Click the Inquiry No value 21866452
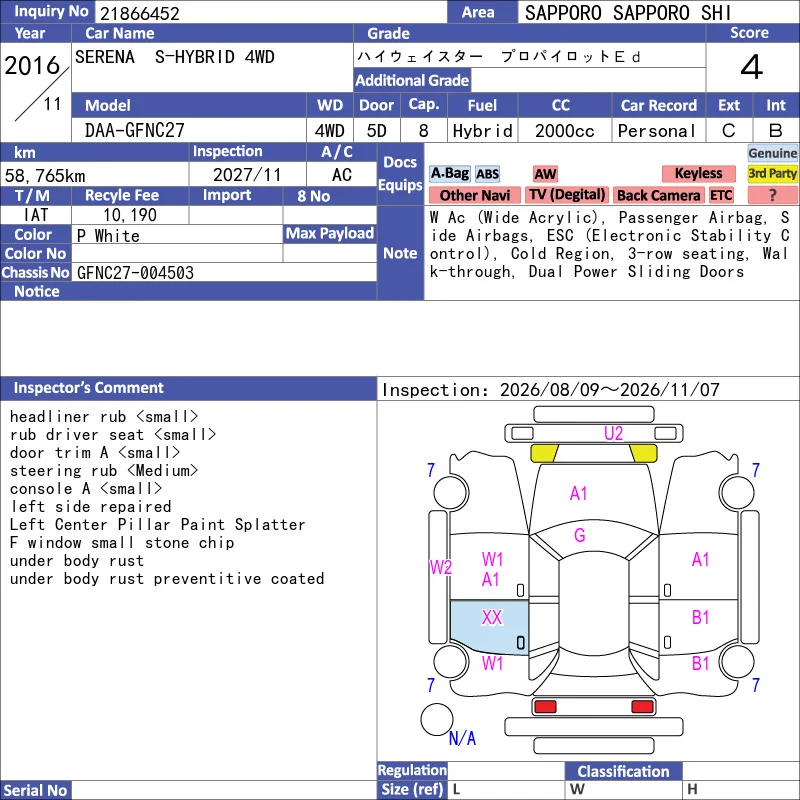This screenshot has height=800, width=800. point(140,13)
